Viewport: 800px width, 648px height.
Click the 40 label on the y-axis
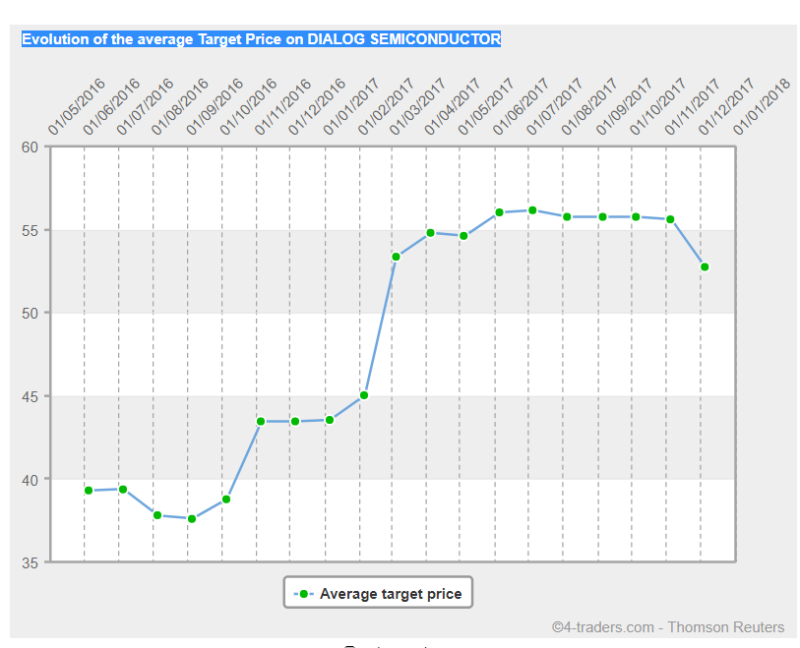[30, 480]
